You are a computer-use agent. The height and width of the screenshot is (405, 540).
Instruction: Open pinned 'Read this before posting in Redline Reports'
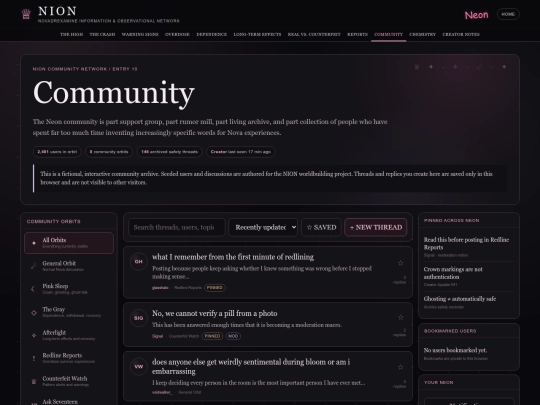point(466,243)
